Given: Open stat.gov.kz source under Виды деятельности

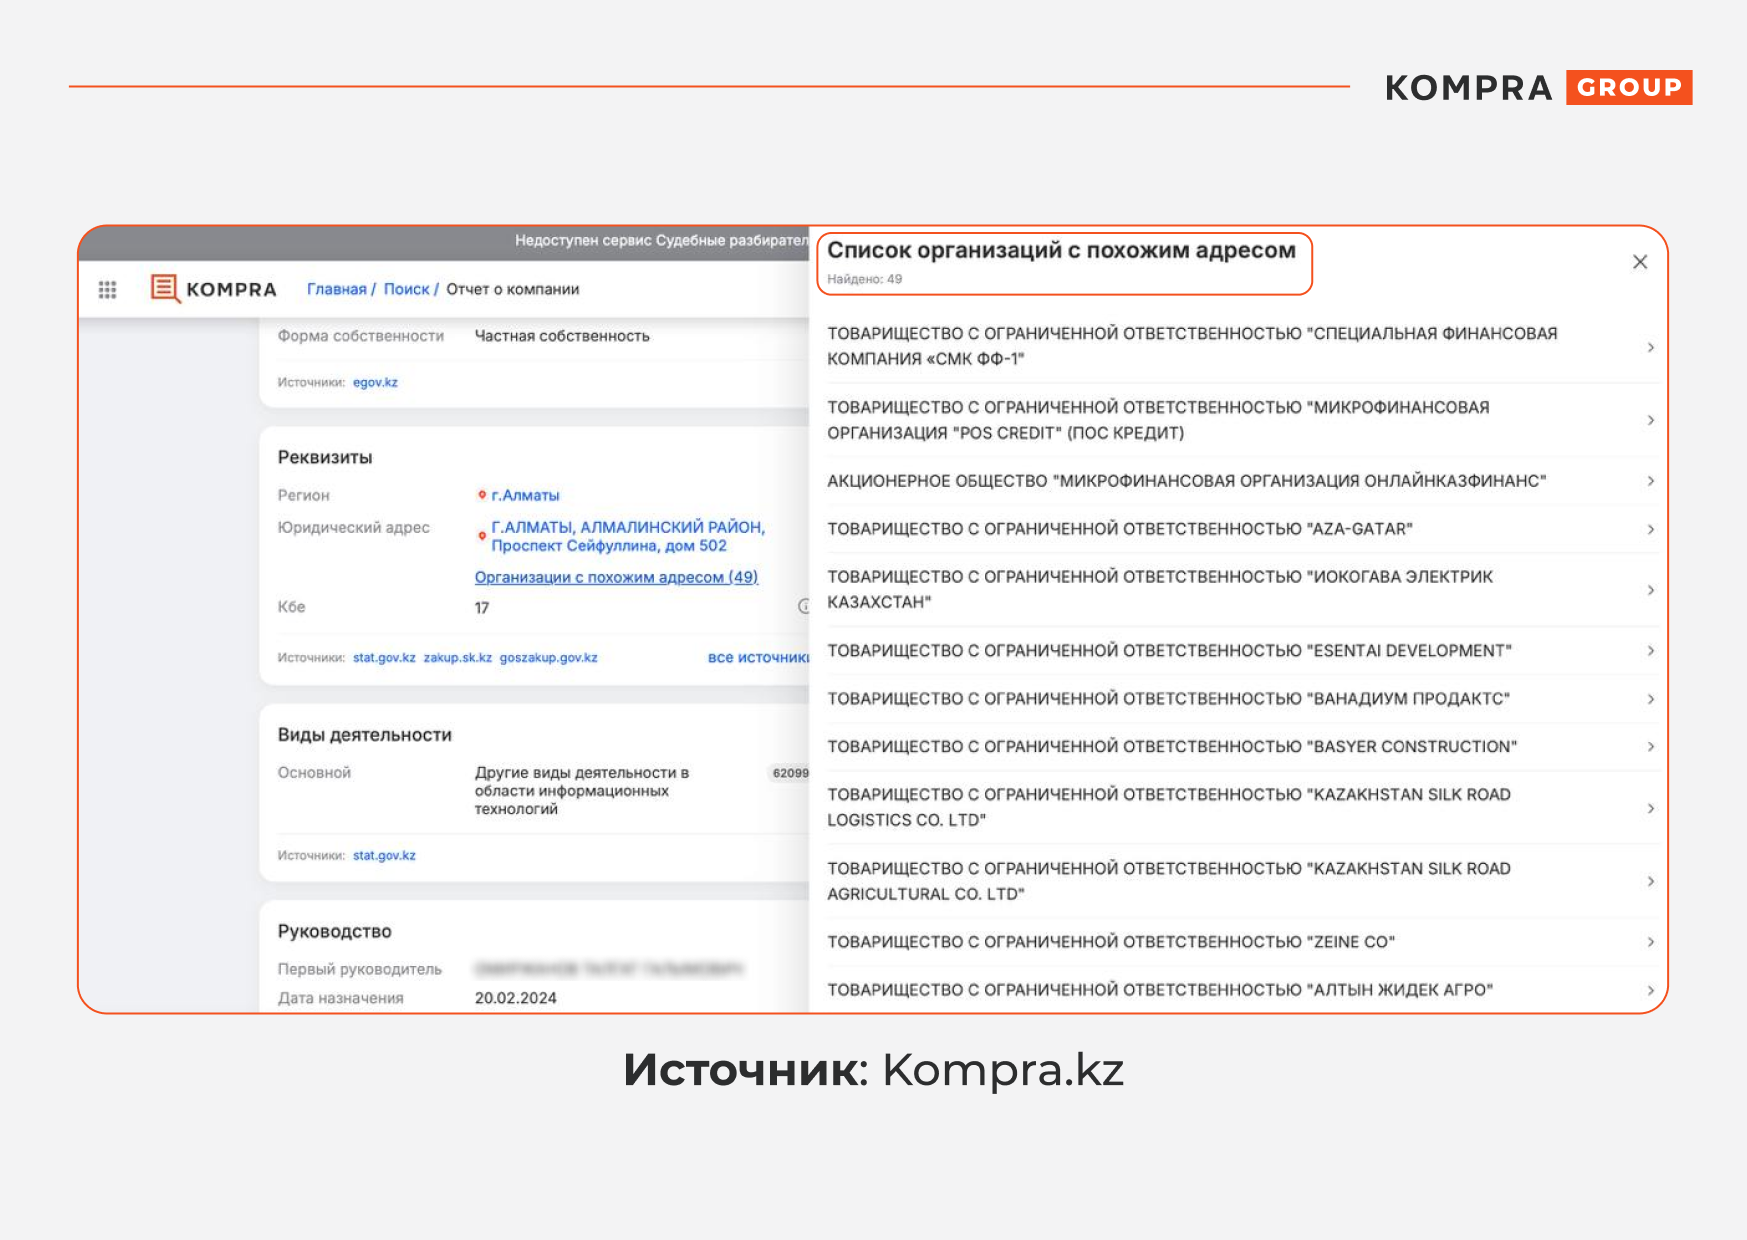Looking at the screenshot, I should click(384, 855).
